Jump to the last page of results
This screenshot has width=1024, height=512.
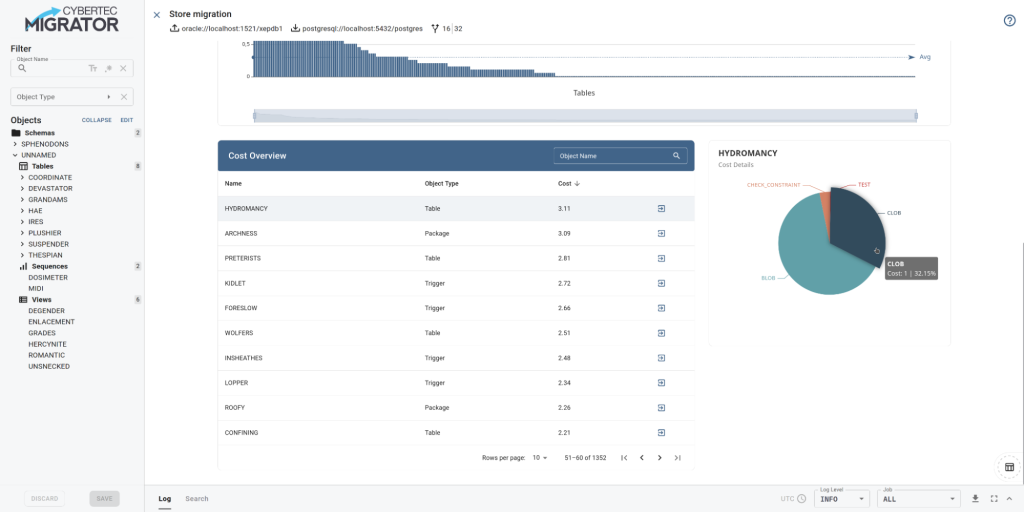[x=678, y=458]
